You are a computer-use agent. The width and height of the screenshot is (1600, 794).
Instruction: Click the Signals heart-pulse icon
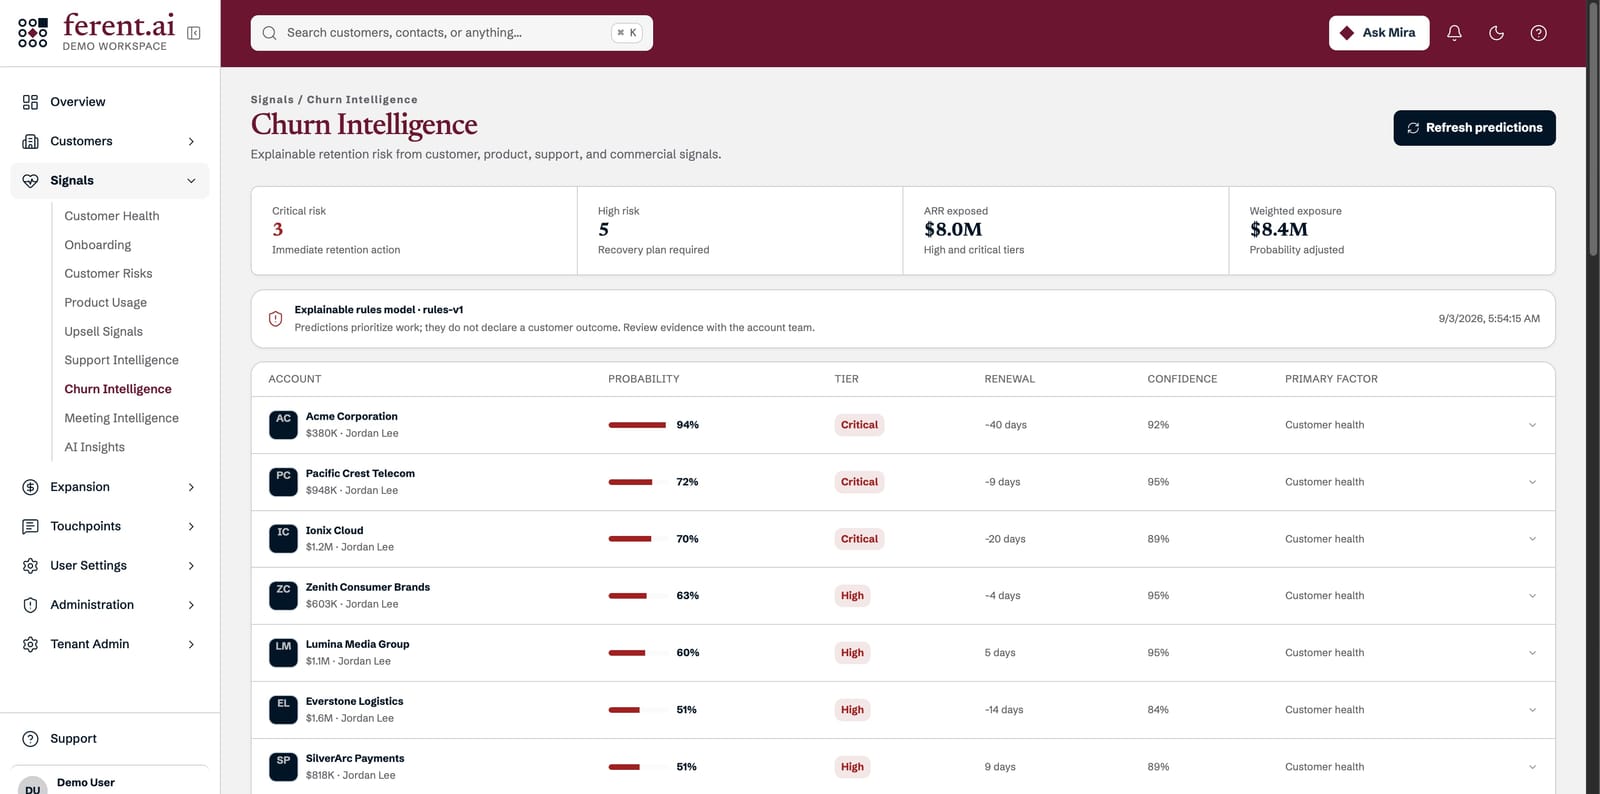click(30, 181)
